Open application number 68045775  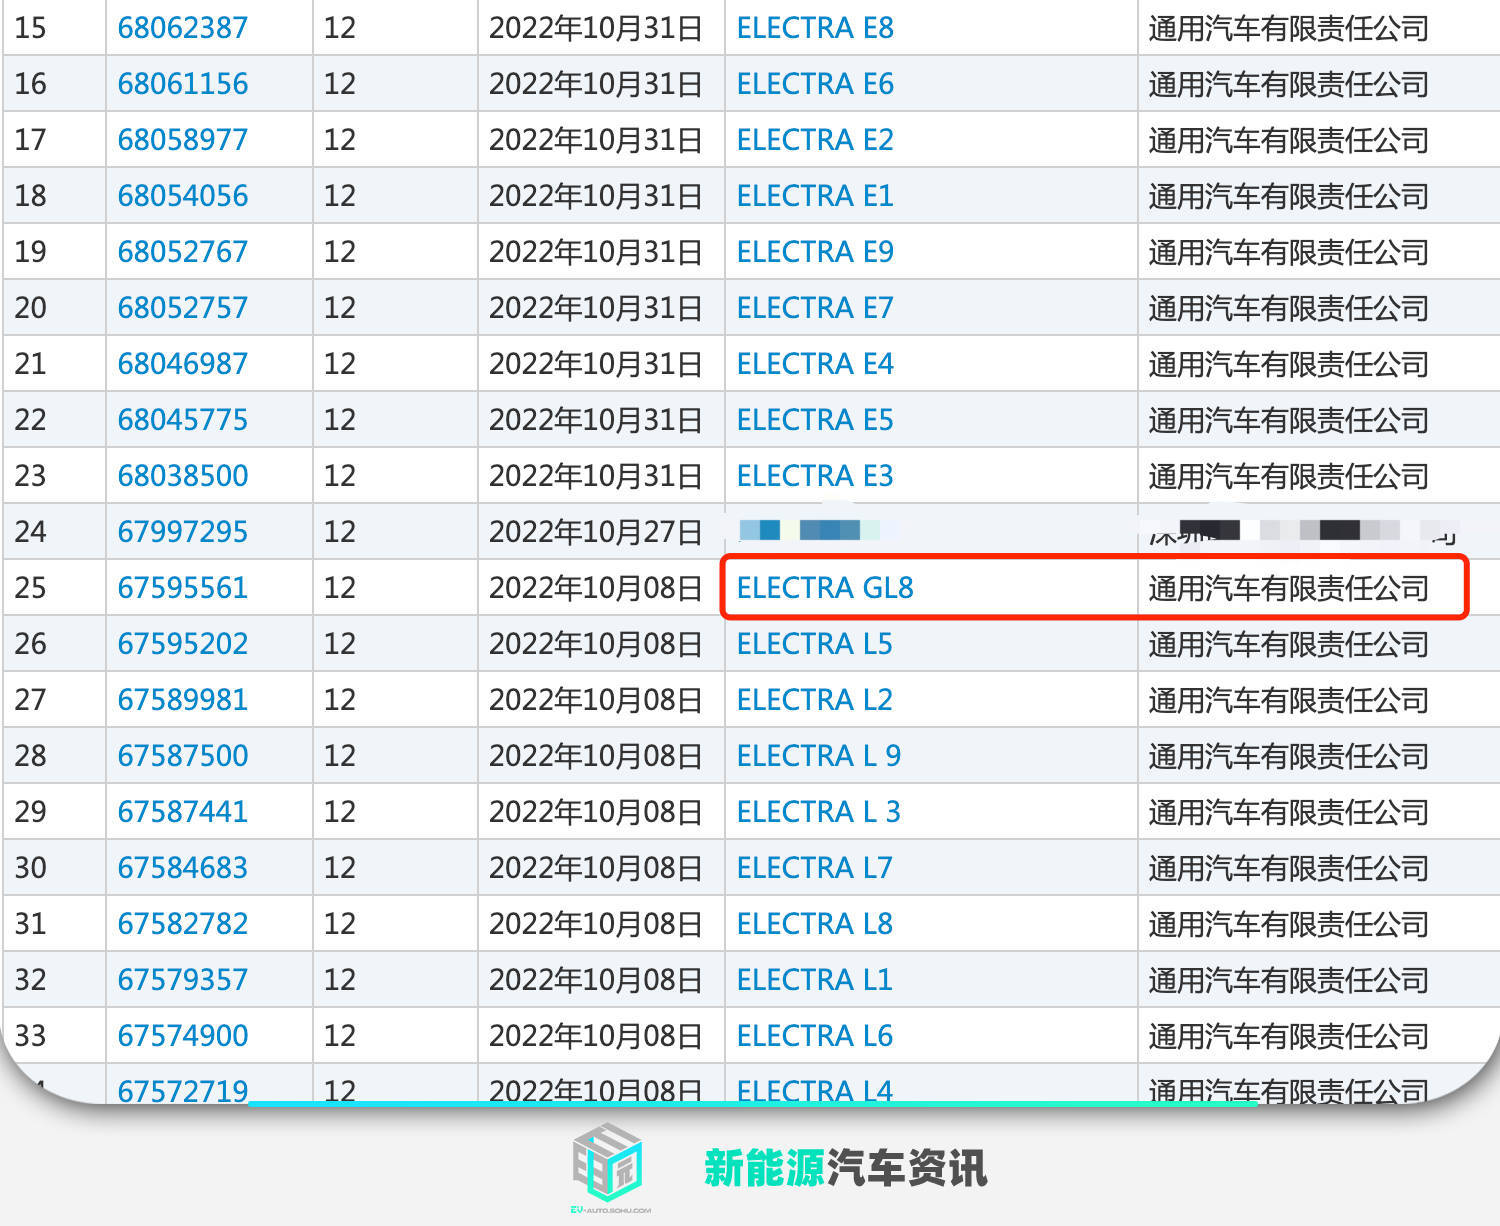pos(182,420)
